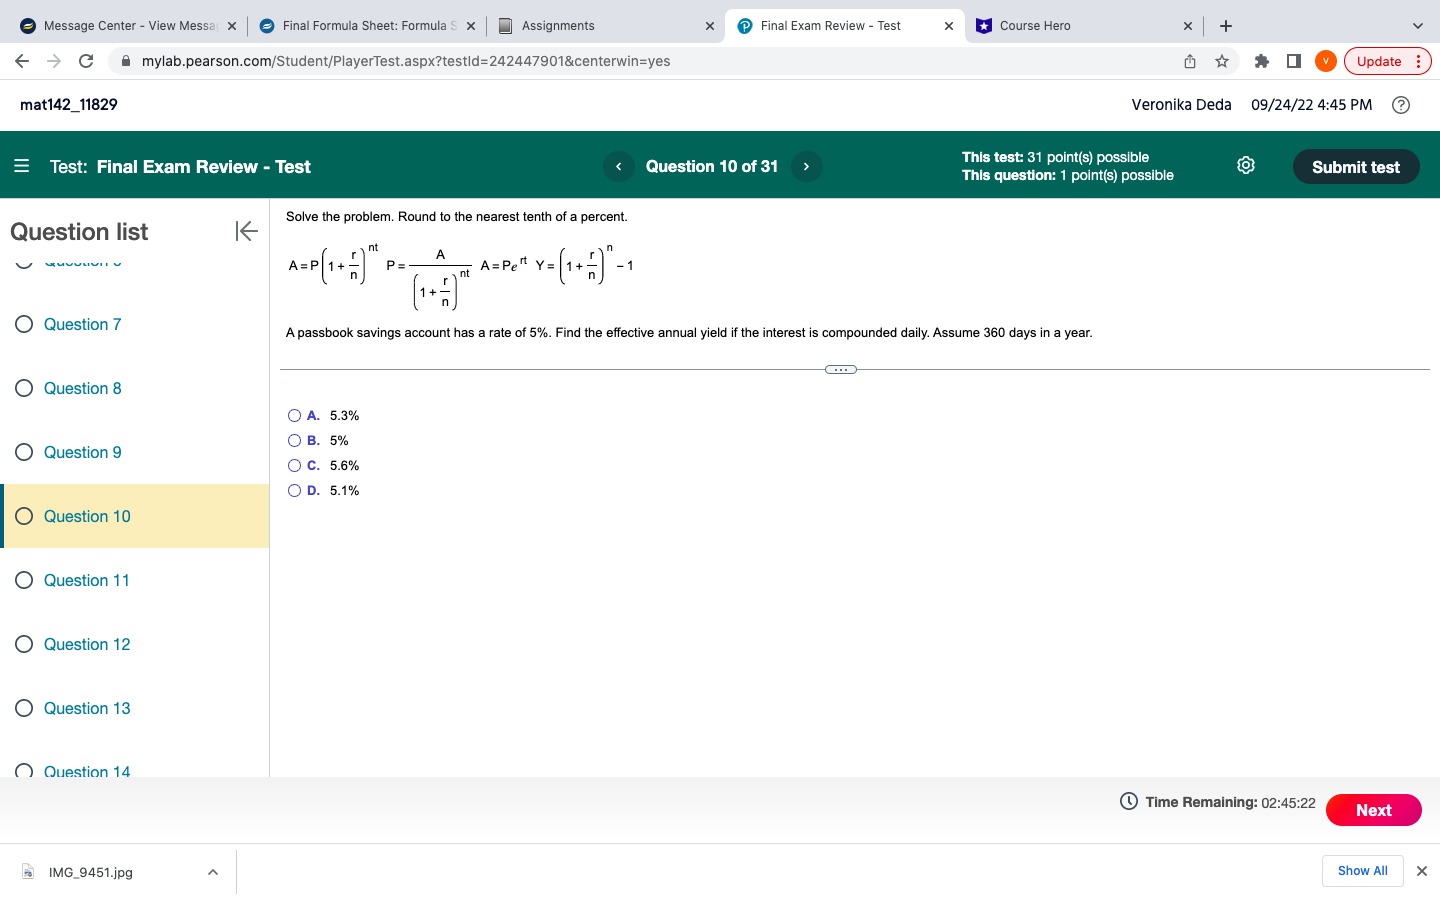This screenshot has width=1440, height=900.
Task: Jump to Question 13 in the list
Action: (87, 708)
